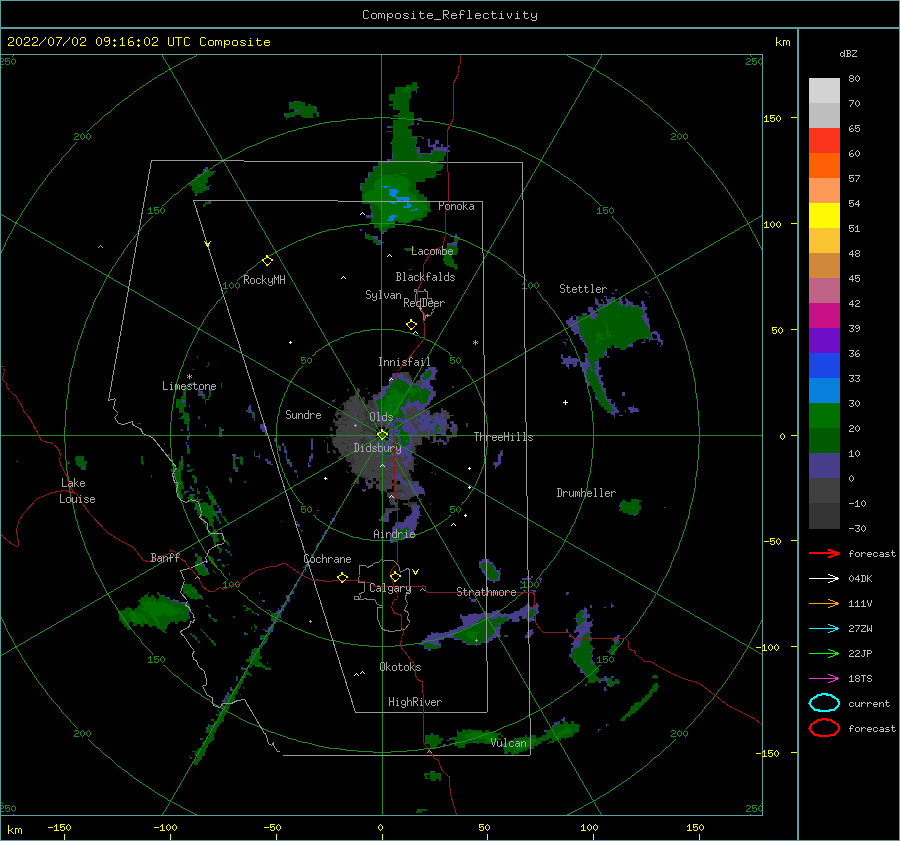Click the Composite_Reflectivity title
The image size is (900, 841).
tap(449, 15)
